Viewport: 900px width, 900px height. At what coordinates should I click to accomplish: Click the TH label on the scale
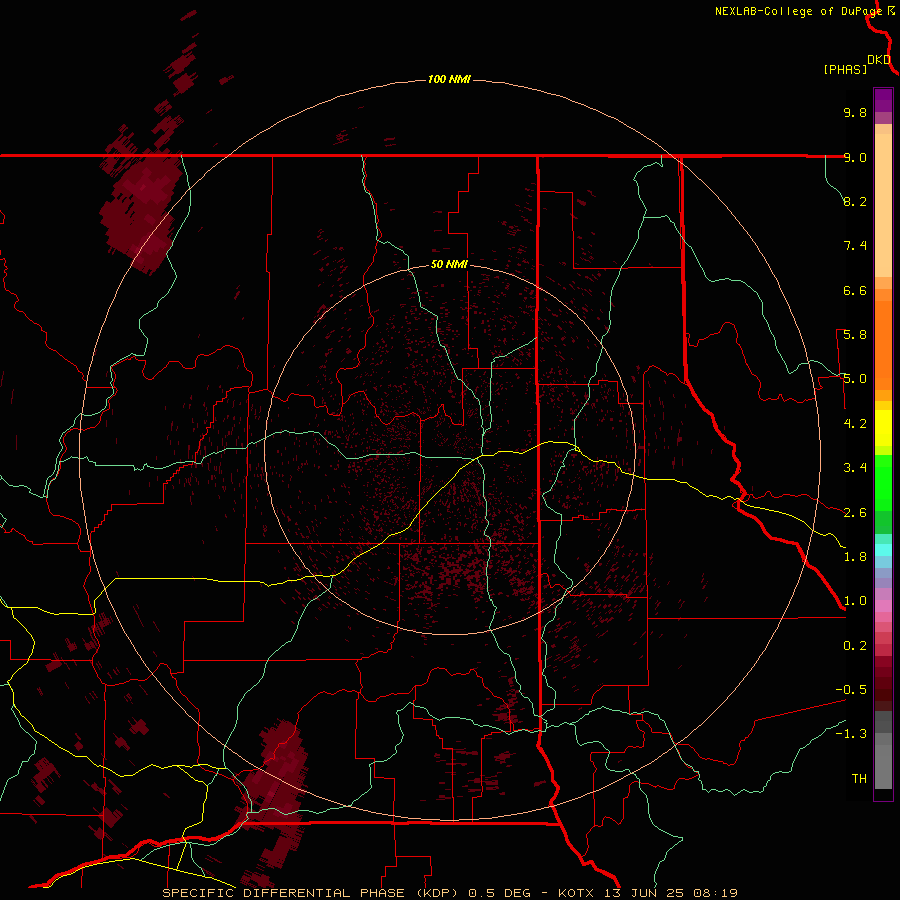tap(859, 779)
